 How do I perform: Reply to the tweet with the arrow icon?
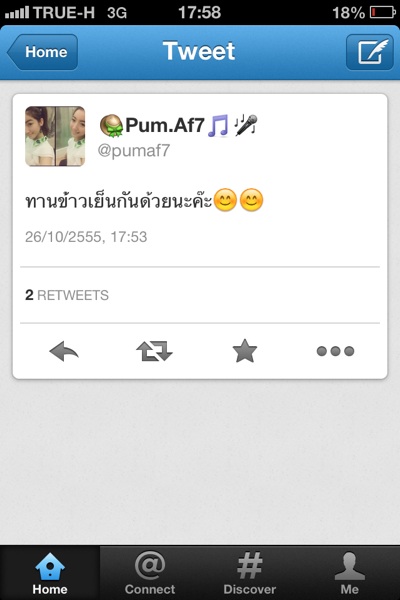(x=64, y=351)
